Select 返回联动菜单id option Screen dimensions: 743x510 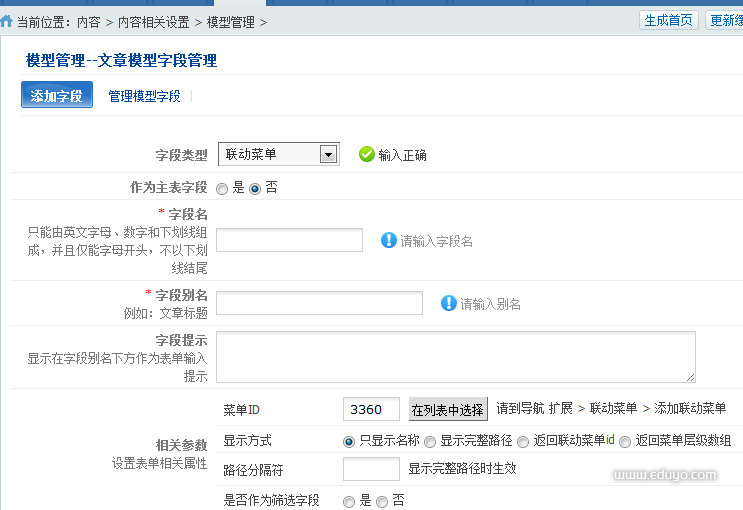coord(523,441)
